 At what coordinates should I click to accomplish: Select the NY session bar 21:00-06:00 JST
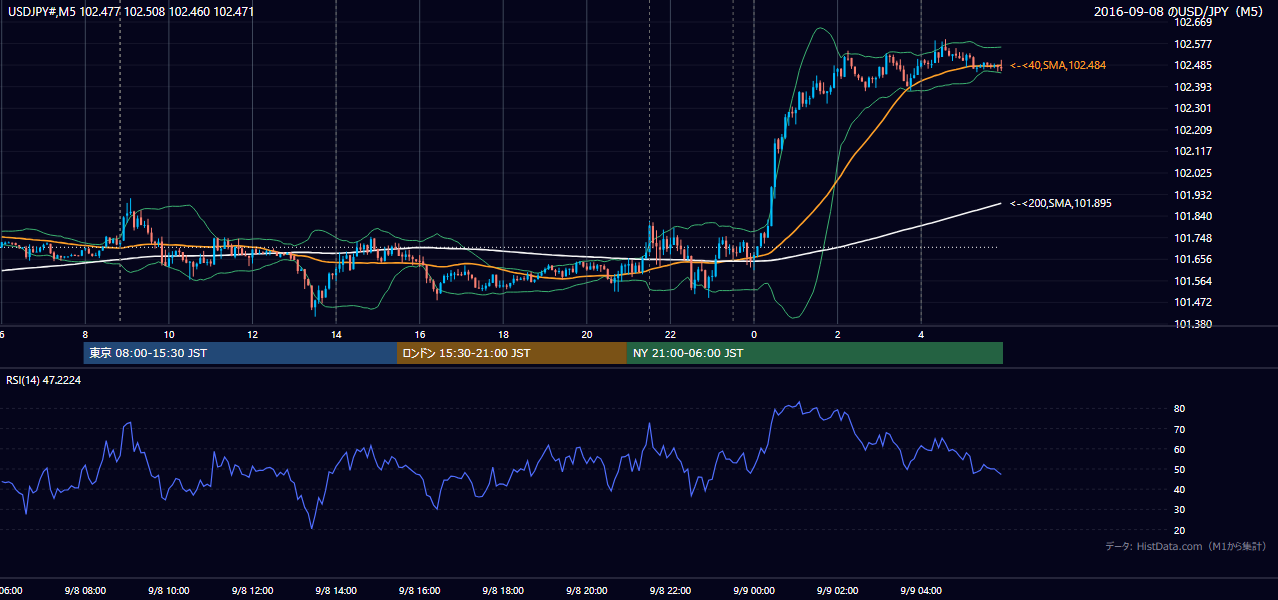pos(815,353)
